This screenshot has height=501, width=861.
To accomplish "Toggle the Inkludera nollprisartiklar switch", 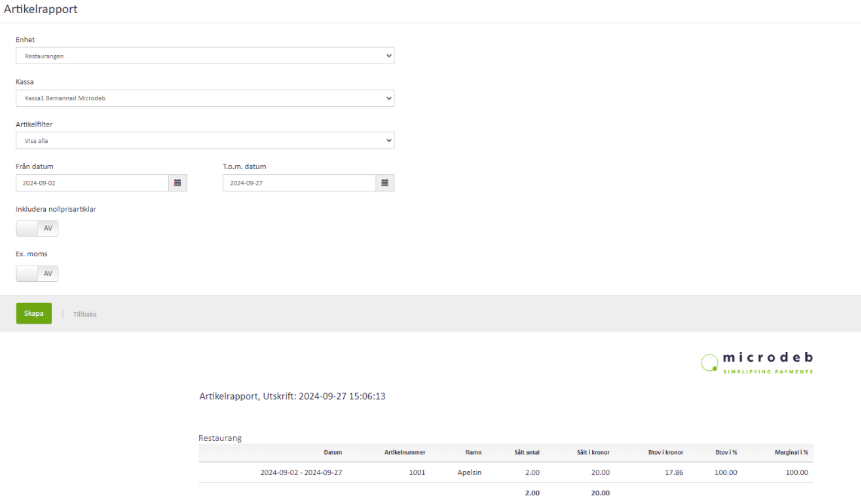I will (x=37, y=228).
